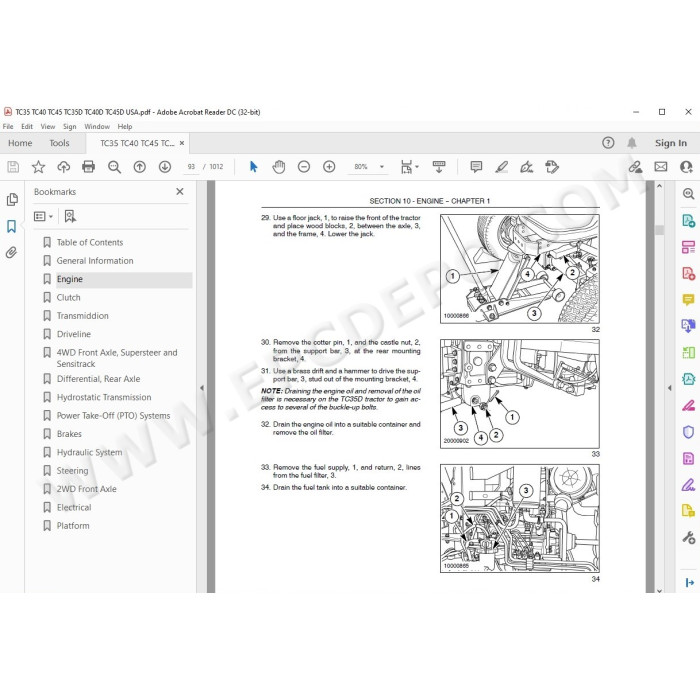Image resolution: width=700 pixels, height=700 pixels.
Task: Switch to the Tools tab
Action: pos(59,143)
